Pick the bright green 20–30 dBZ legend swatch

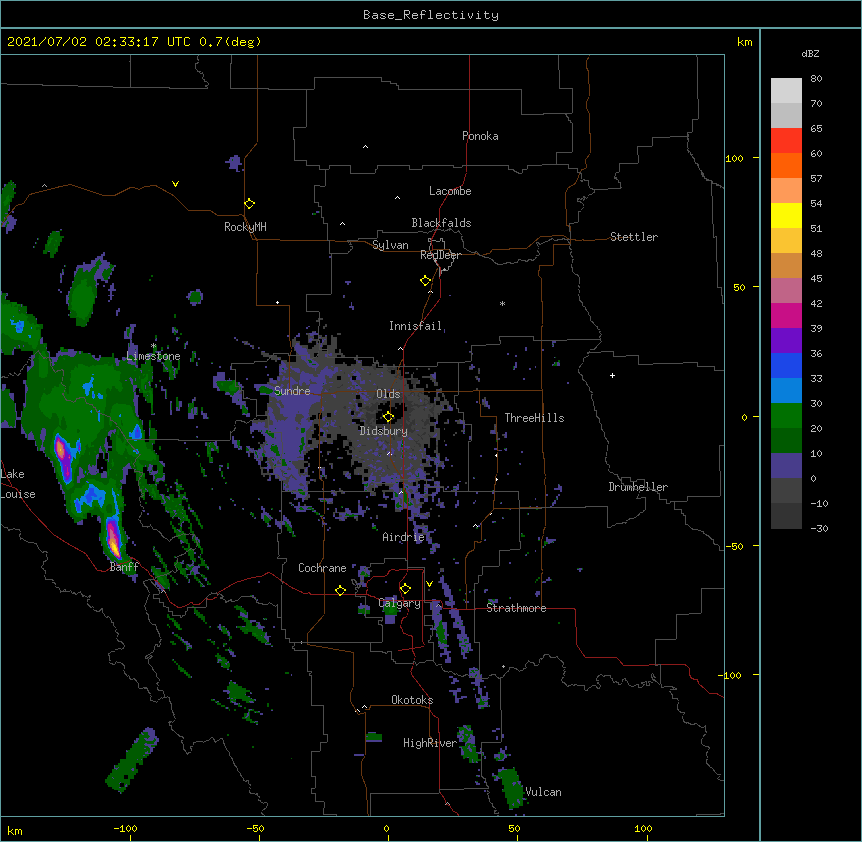(786, 416)
